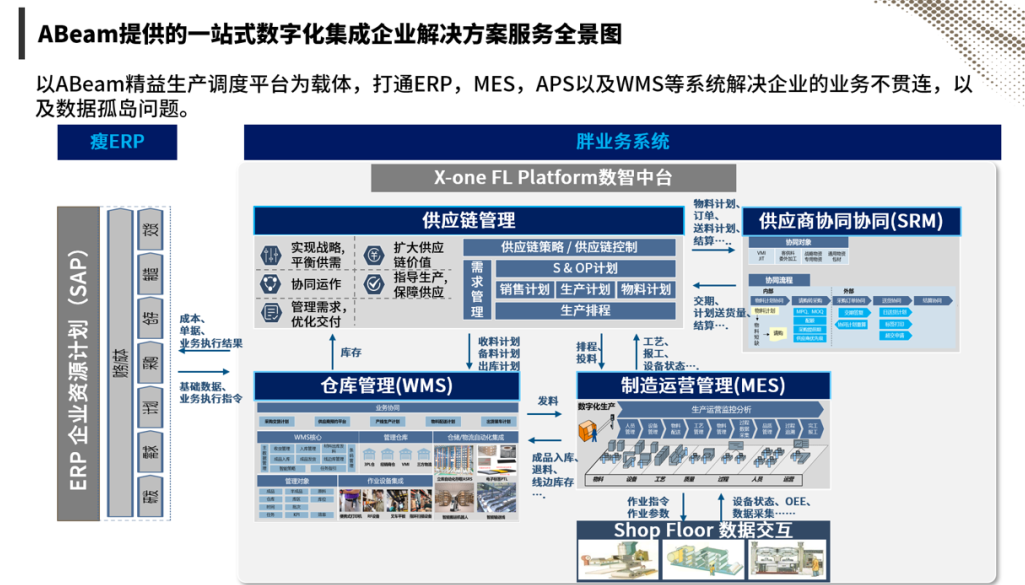The height and width of the screenshot is (585, 1025).
Task: Click the 排程、投料 arrow label
Action: [x=586, y=352]
